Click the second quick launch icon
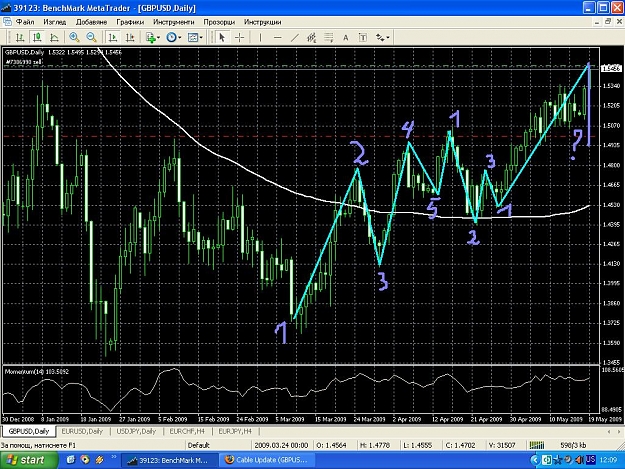The height and width of the screenshot is (469, 625). point(85,460)
